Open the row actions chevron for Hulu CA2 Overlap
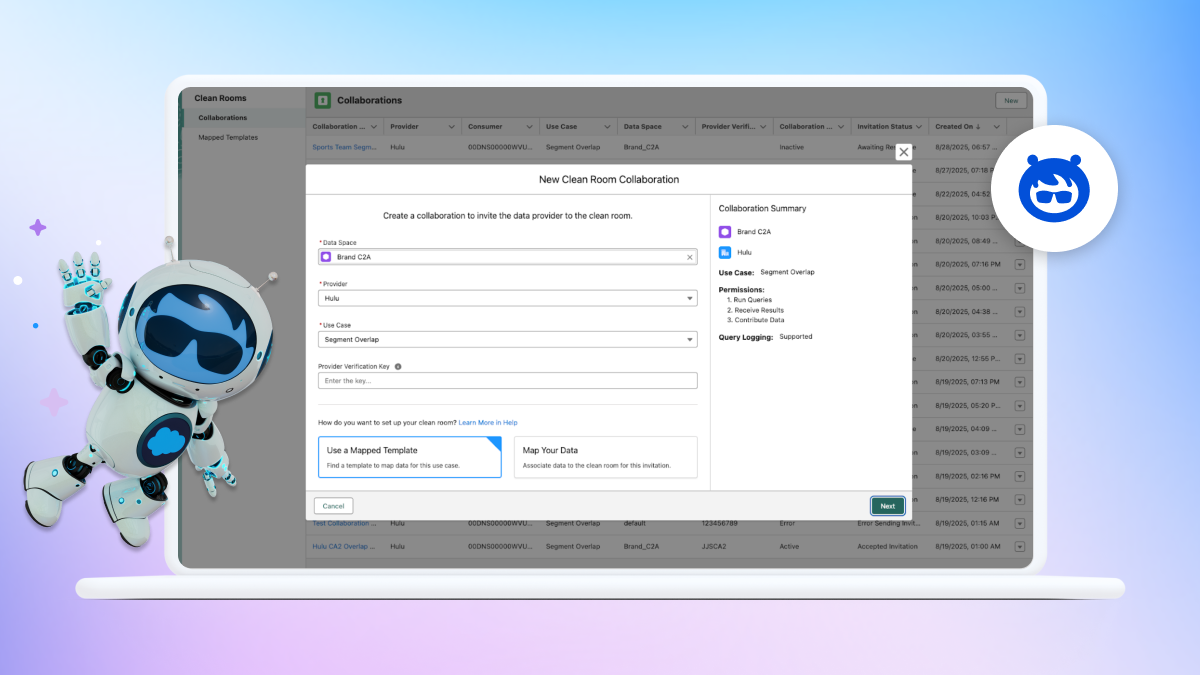The height and width of the screenshot is (675, 1200). pyautogui.click(x=1019, y=546)
